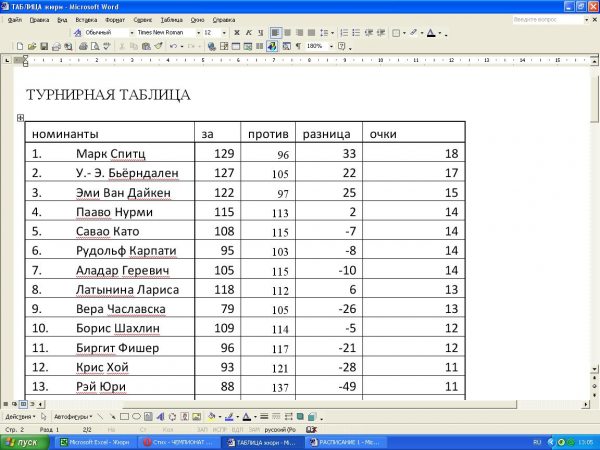Open the Формат menu
Image resolution: width=600 pixels, height=450 pixels.
pos(115,19)
